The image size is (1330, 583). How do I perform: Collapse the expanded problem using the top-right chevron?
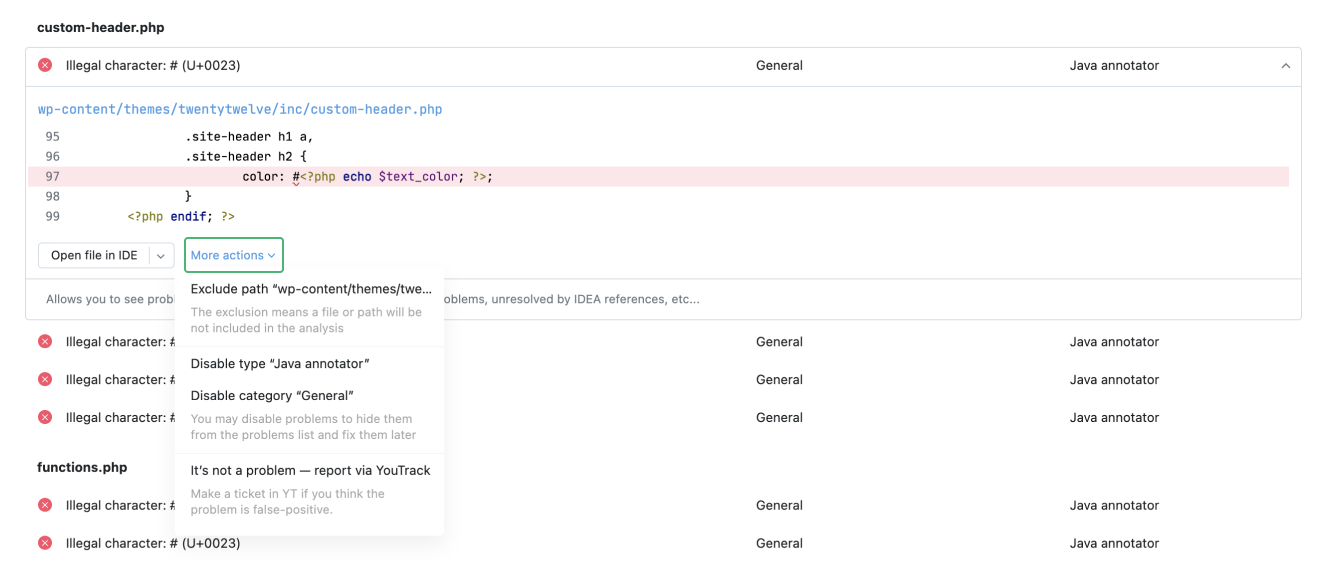[x=1285, y=66]
